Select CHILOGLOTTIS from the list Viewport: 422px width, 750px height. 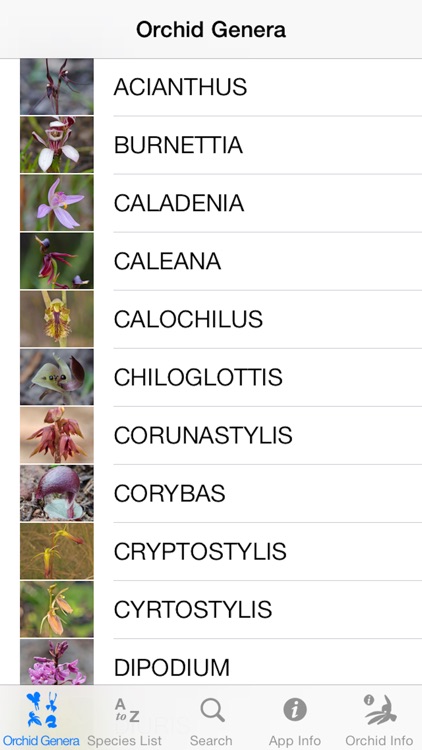pos(211,377)
